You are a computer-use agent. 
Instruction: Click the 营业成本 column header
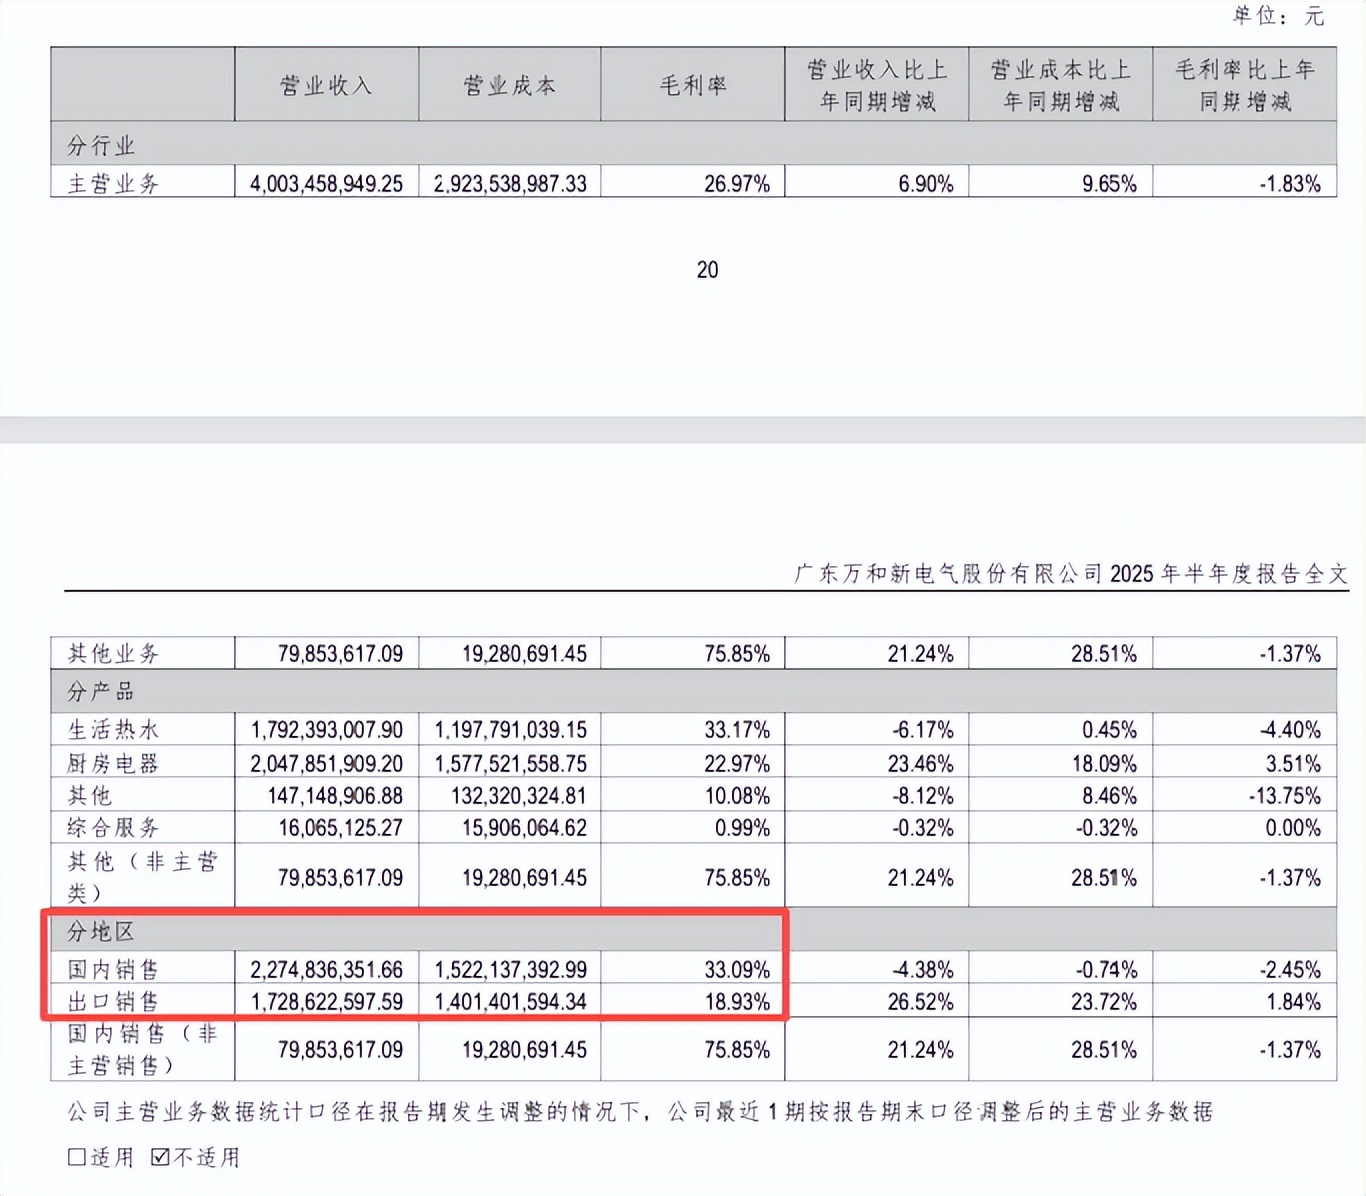[x=509, y=86]
